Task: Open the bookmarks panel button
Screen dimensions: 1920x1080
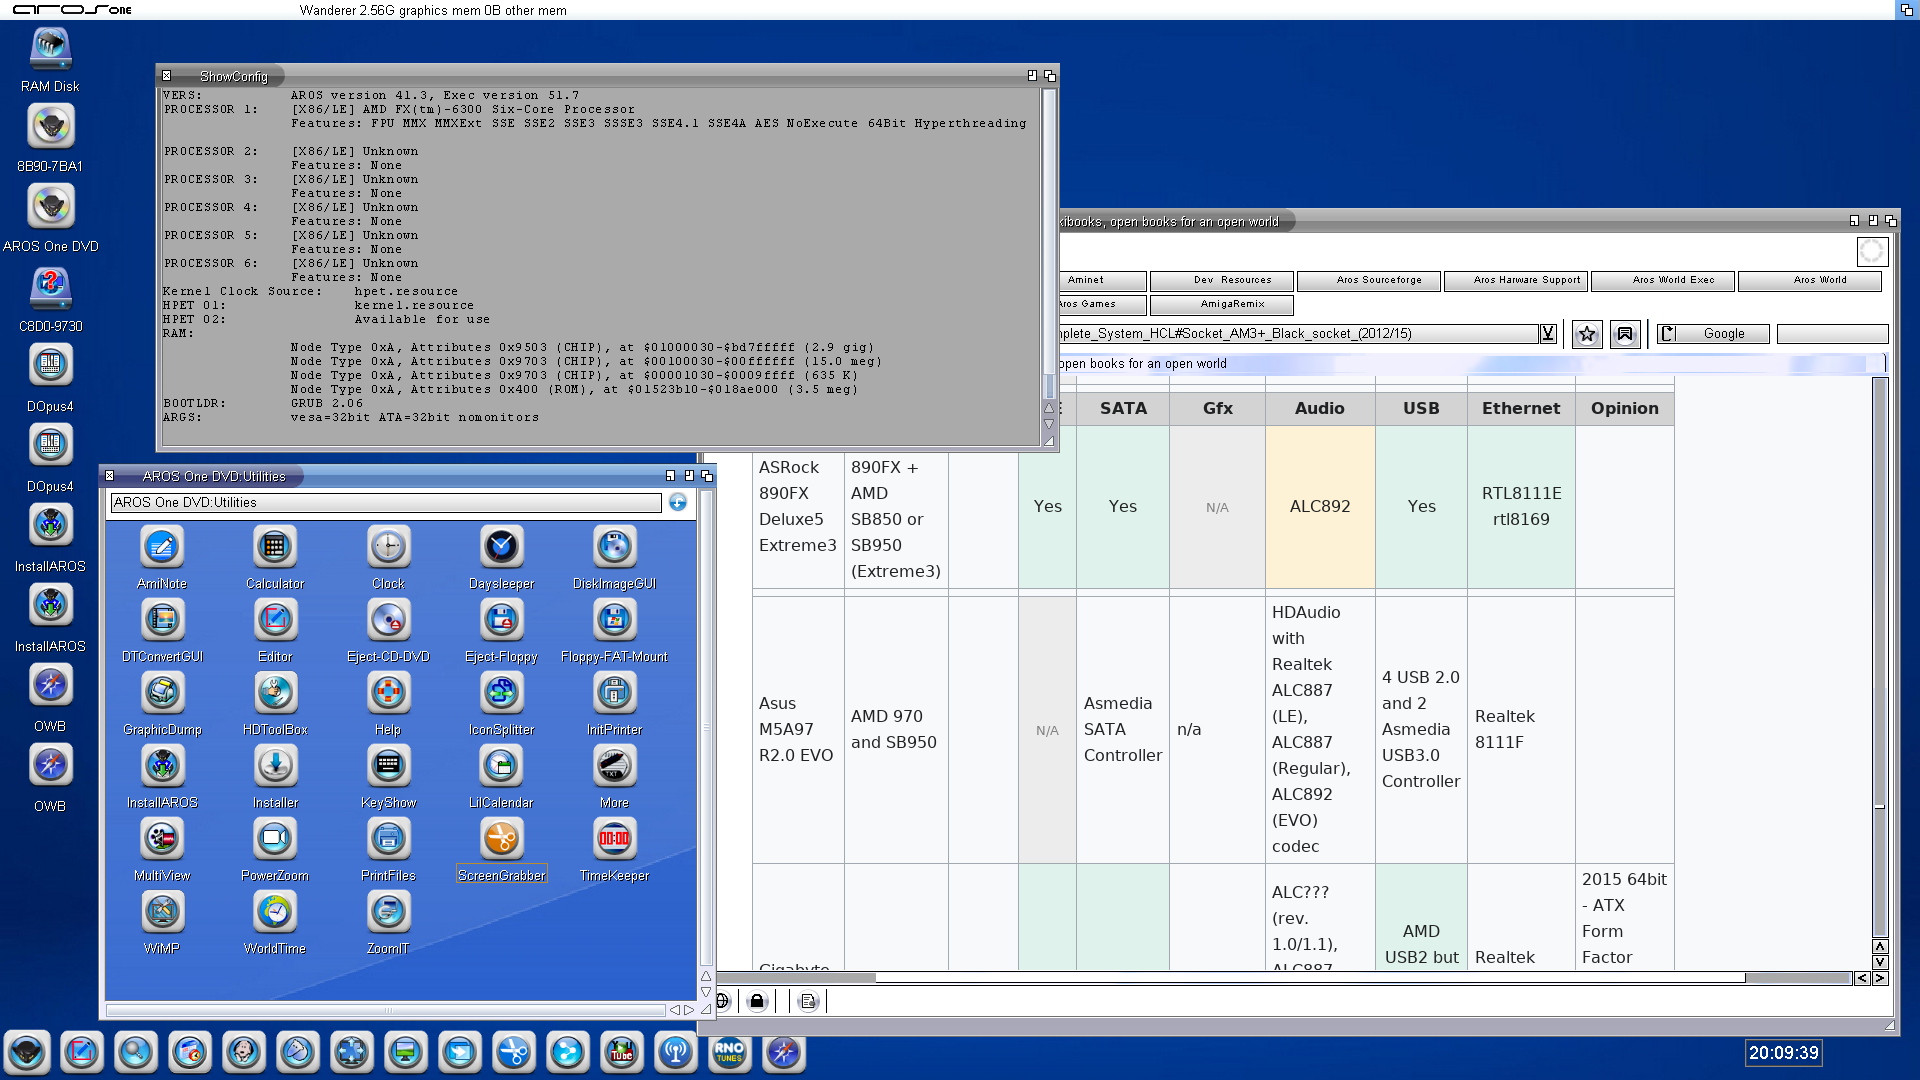Action: click(x=1625, y=334)
